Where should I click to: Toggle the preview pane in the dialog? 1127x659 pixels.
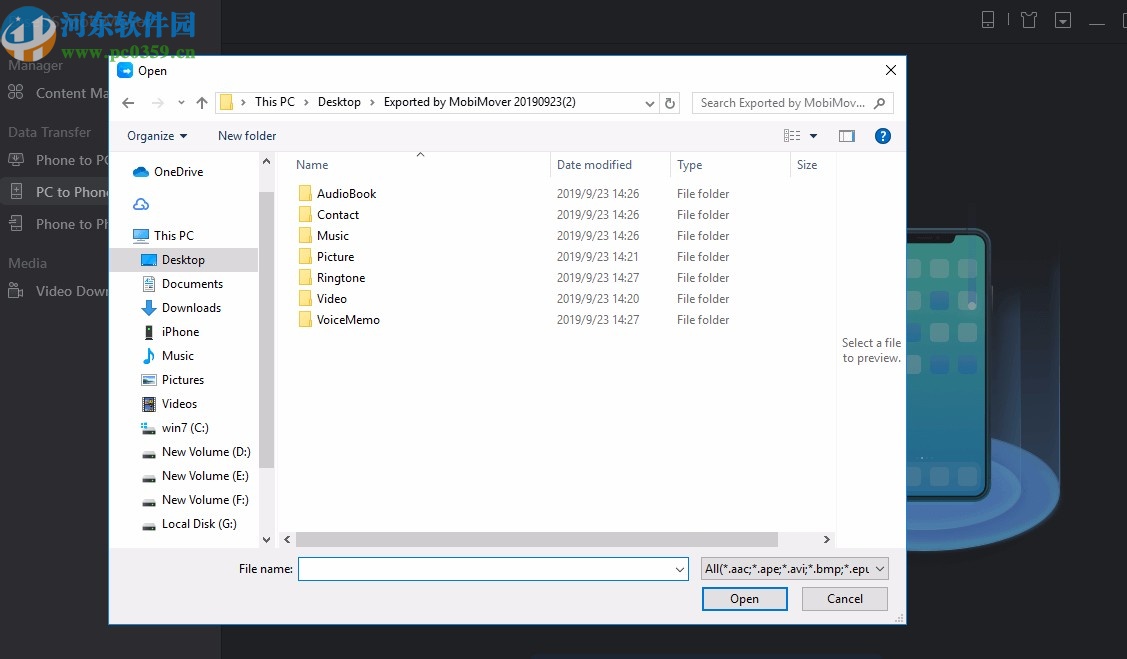(x=847, y=135)
